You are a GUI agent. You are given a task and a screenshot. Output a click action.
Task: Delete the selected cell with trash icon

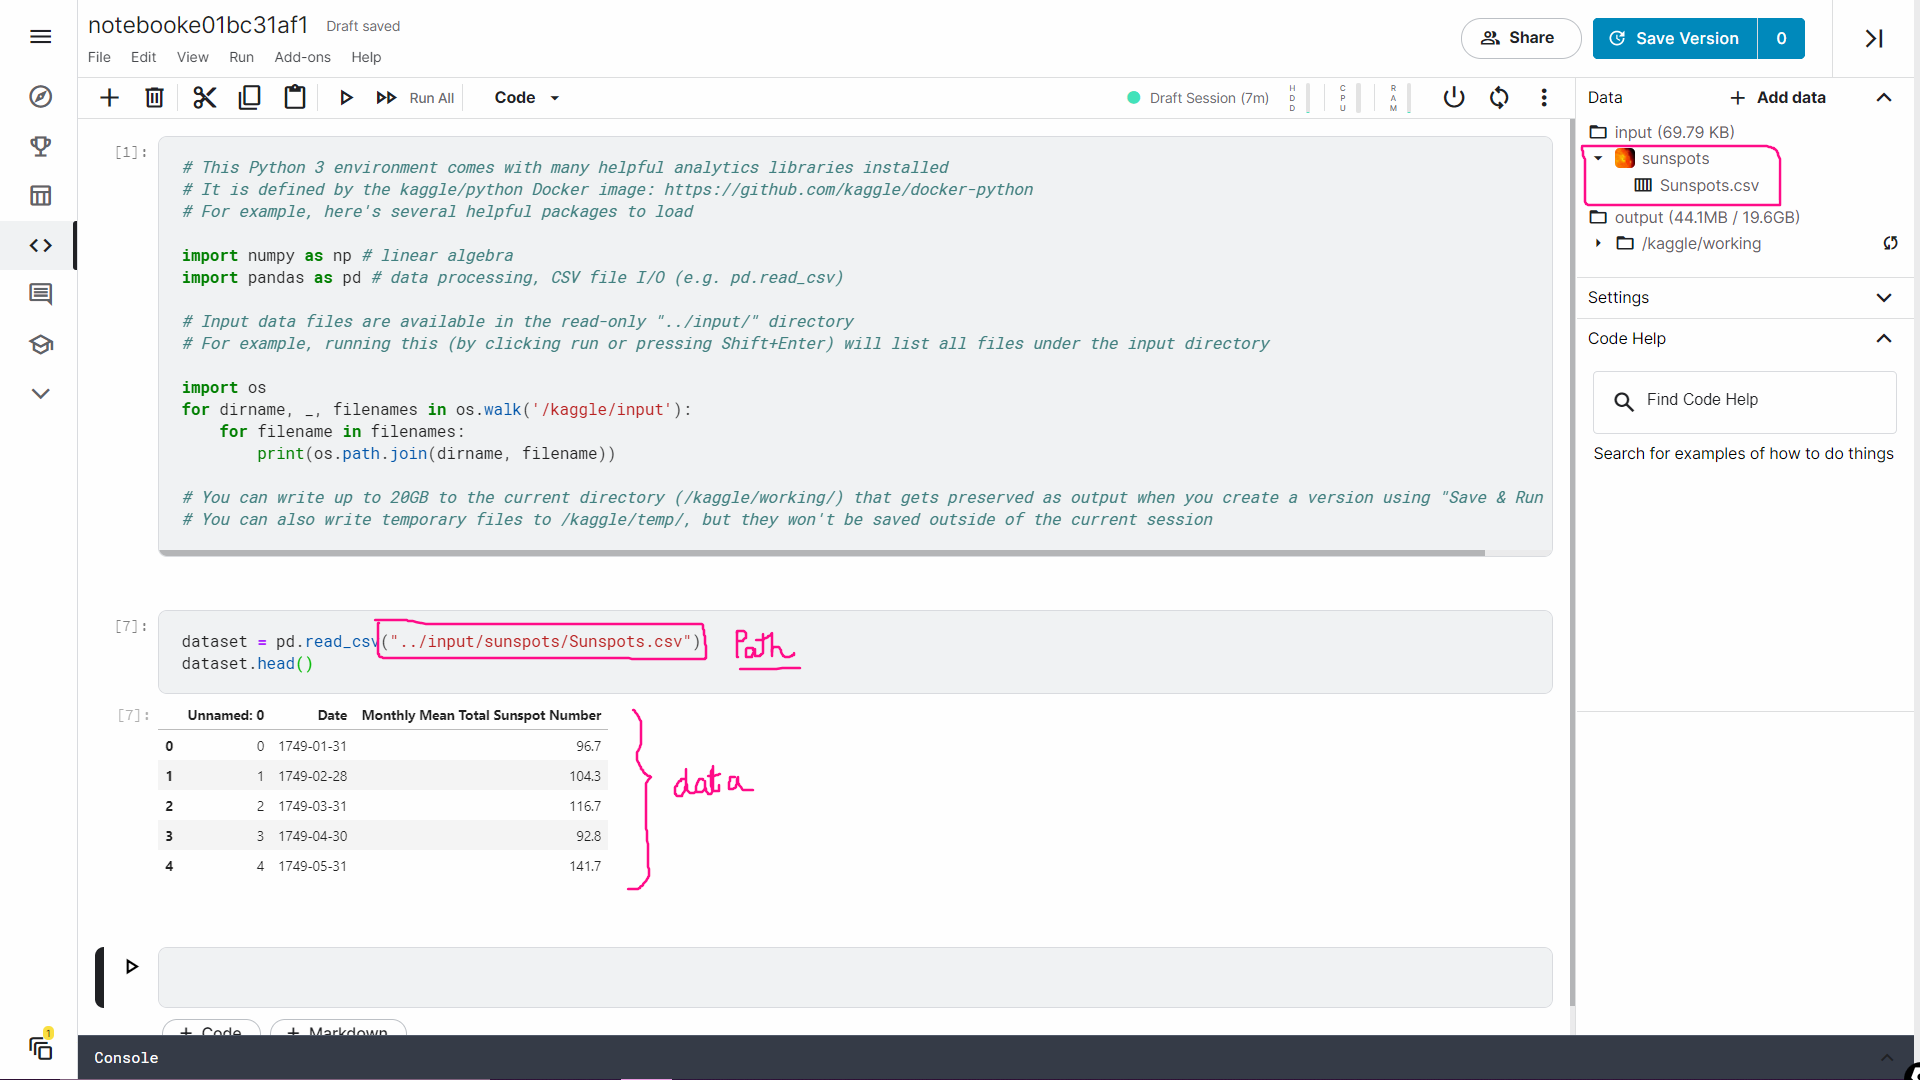154,97
